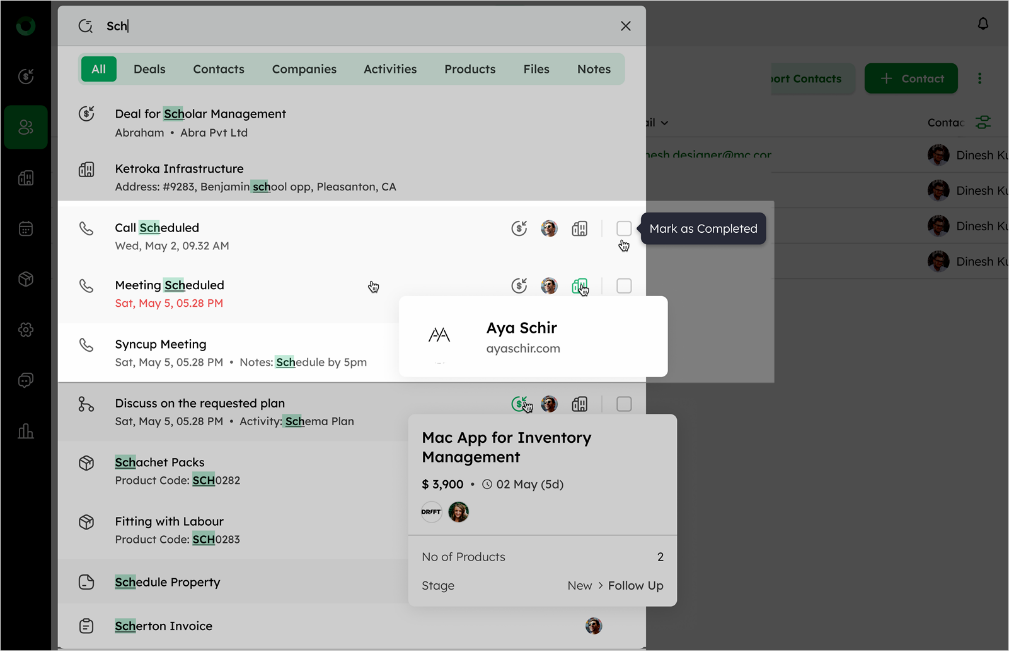Open Products box icon in sidebar

click(26, 279)
